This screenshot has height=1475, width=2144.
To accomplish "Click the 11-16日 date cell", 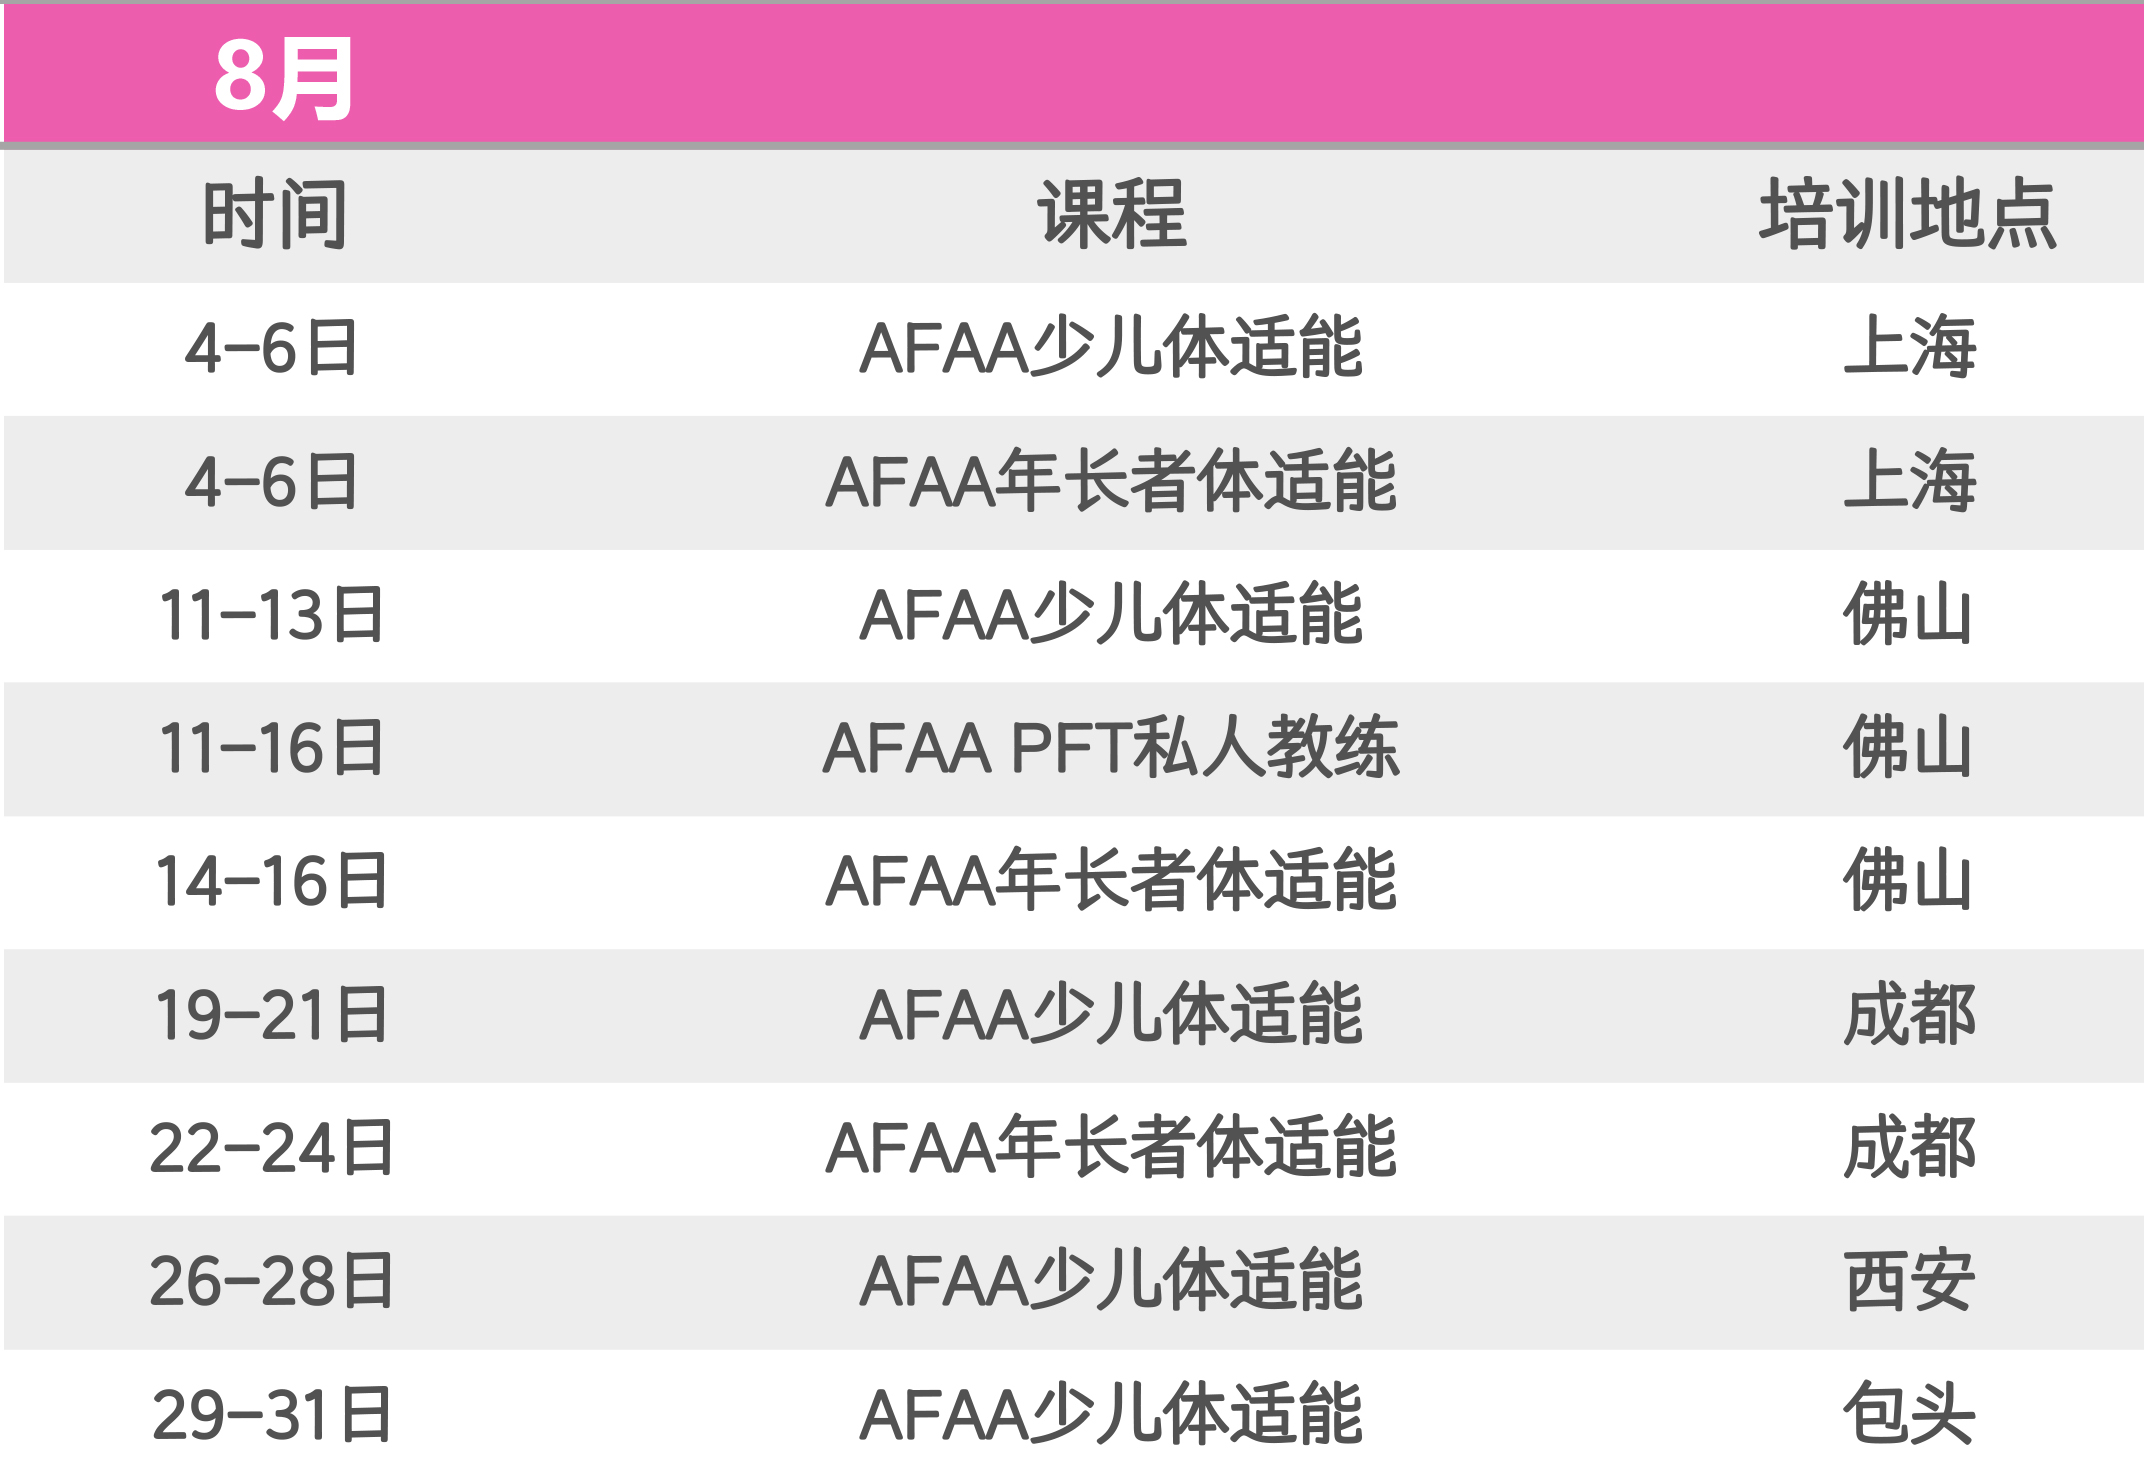I will (x=272, y=748).
